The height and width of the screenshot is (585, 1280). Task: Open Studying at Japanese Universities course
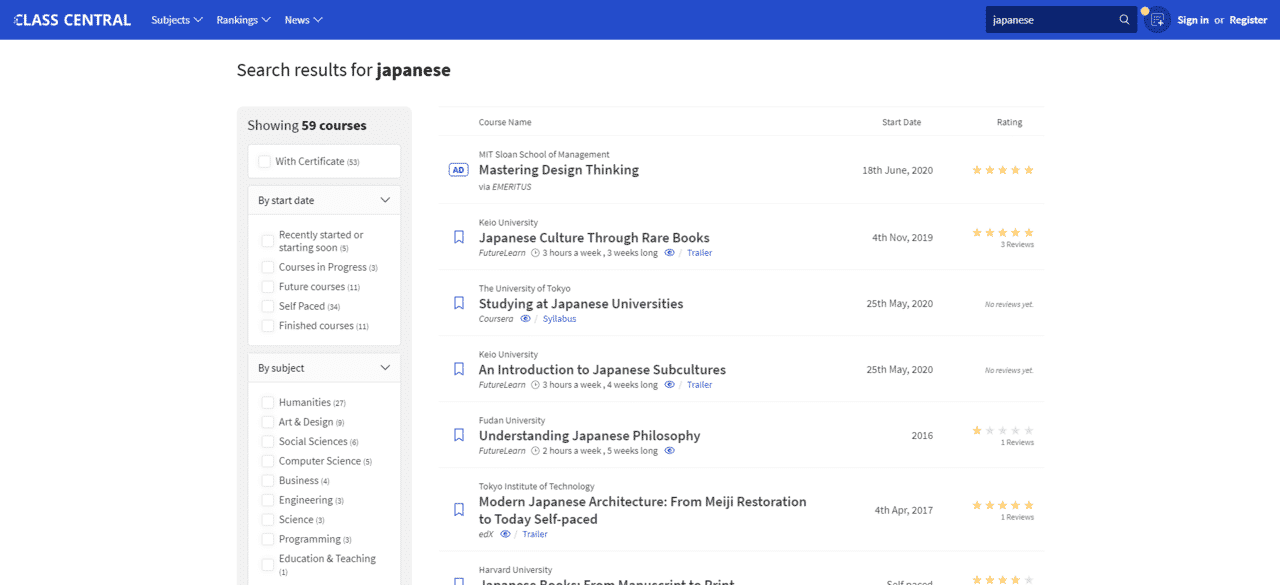click(x=581, y=304)
